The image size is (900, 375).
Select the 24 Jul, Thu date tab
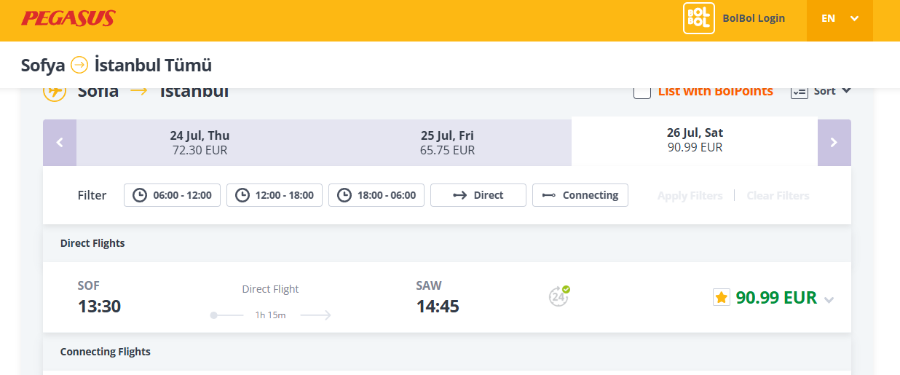(x=200, y=142)
